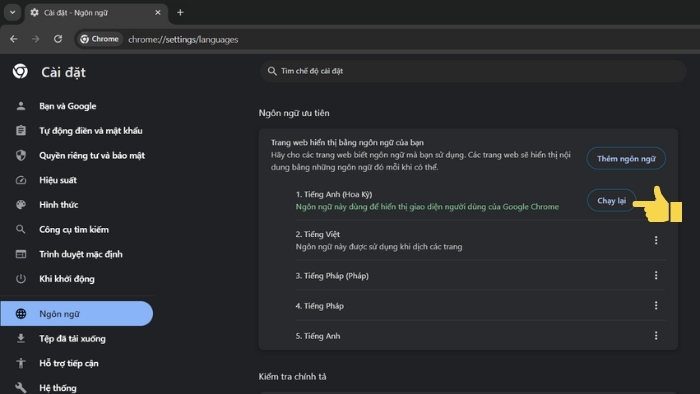Open the tab search dropdown arrow
Screen dimensions: 700x394
[x=12, y=12]
